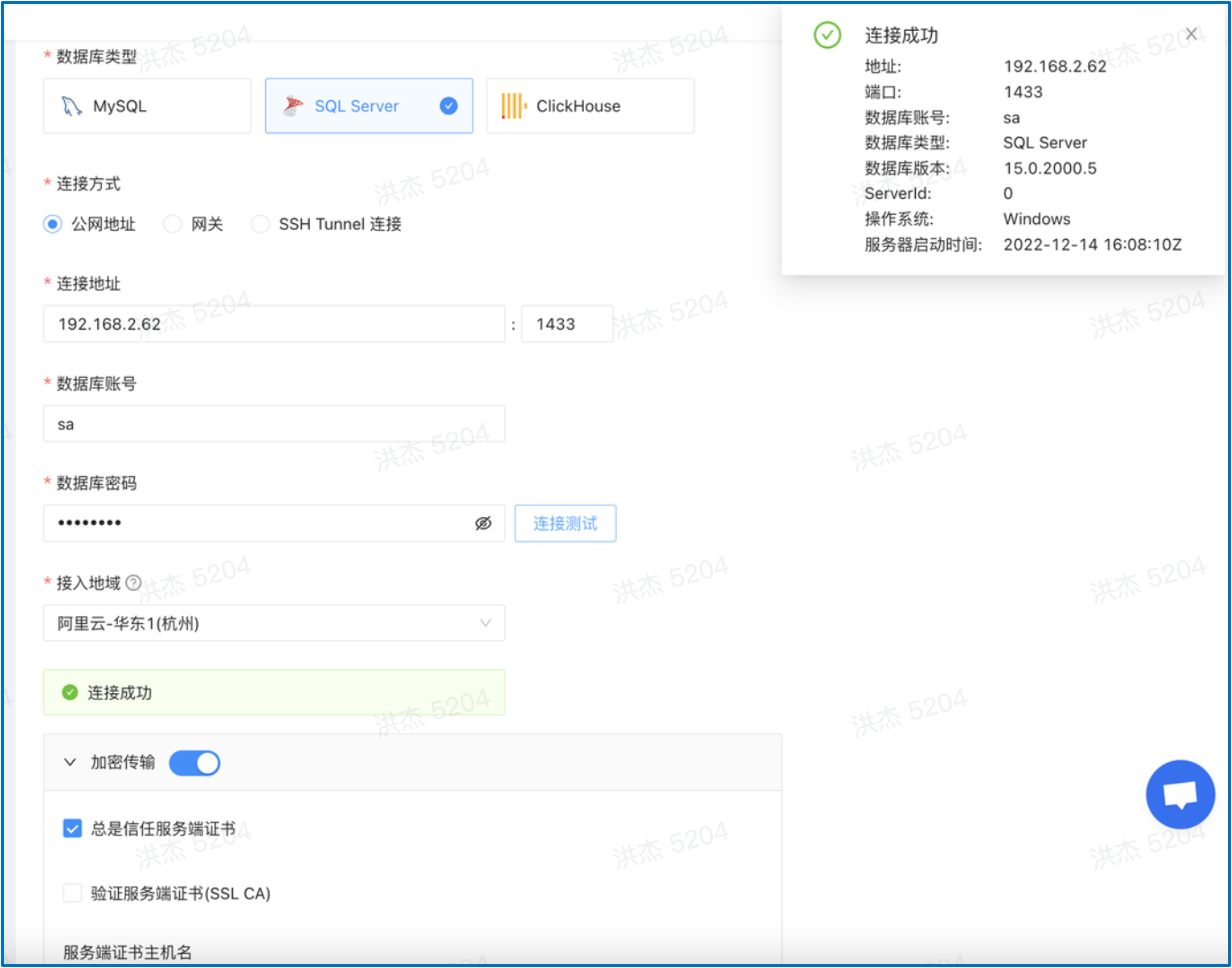Select the MySQL database type card

(147, 106)
